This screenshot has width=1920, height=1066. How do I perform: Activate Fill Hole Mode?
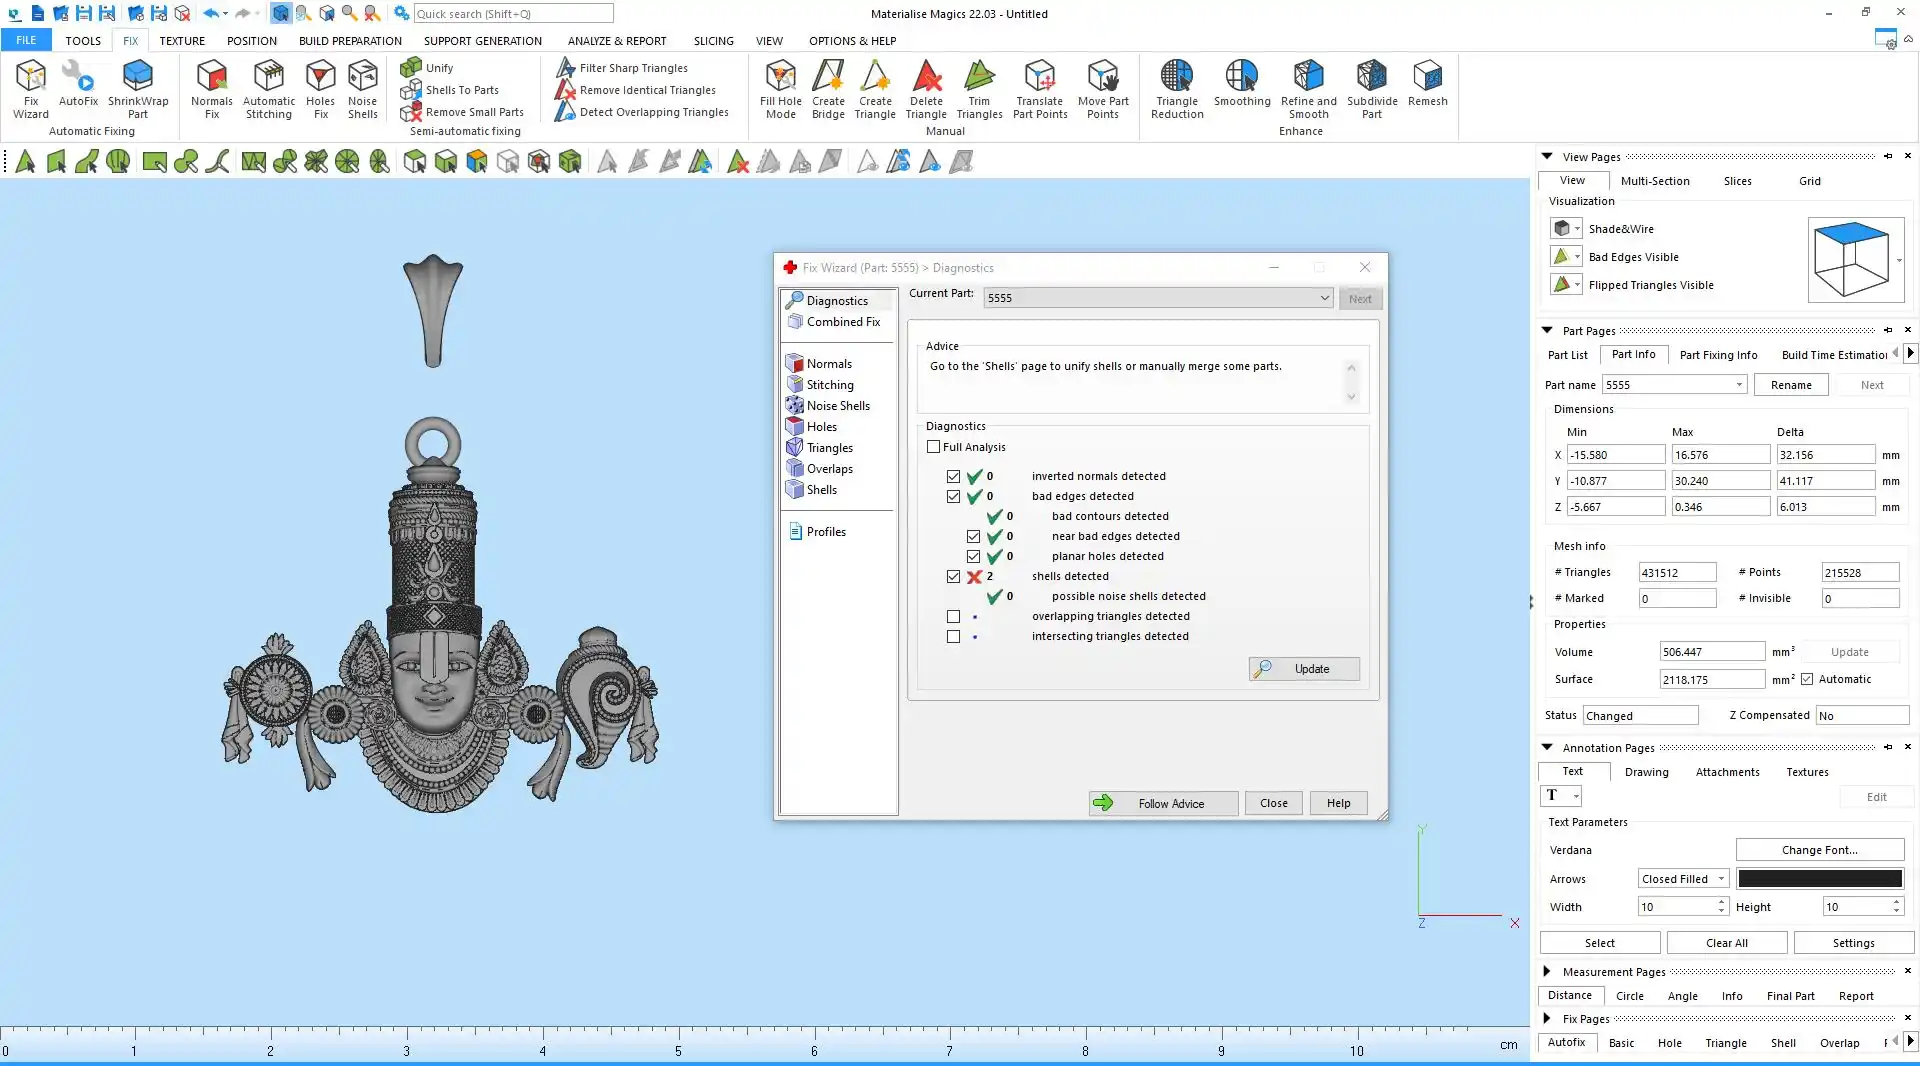click(780, 88)
